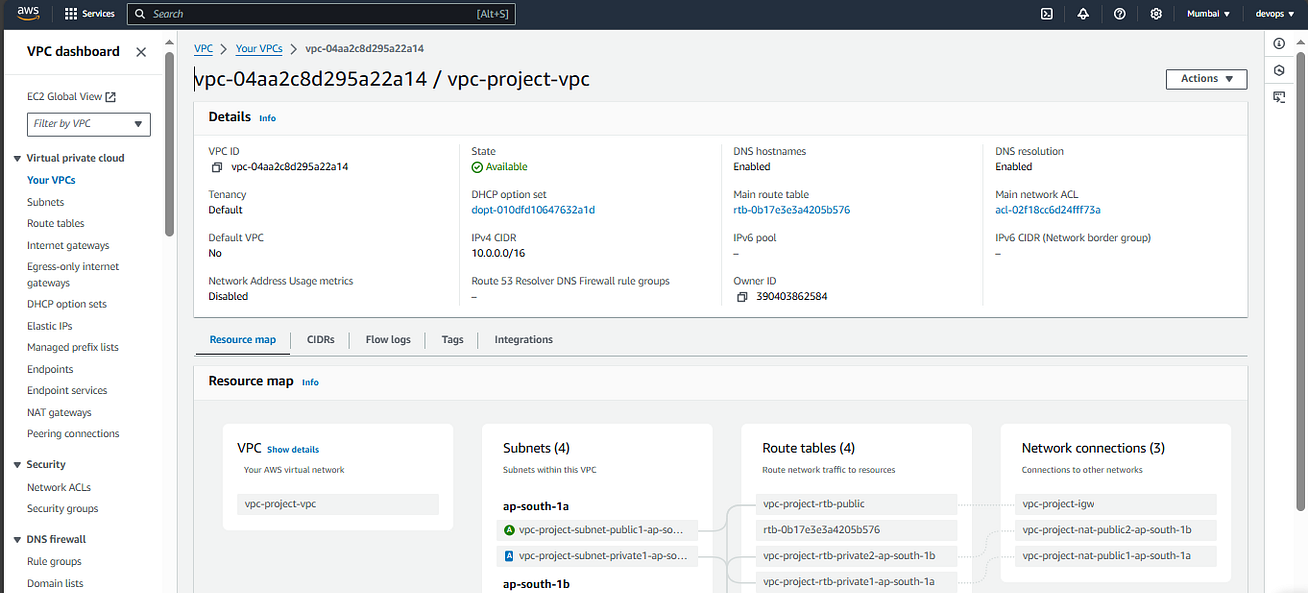Image resolution: width=1308 pixels, height=593 pixels.
Task: Switch to the Tags tab
Action: click(452, 340)
